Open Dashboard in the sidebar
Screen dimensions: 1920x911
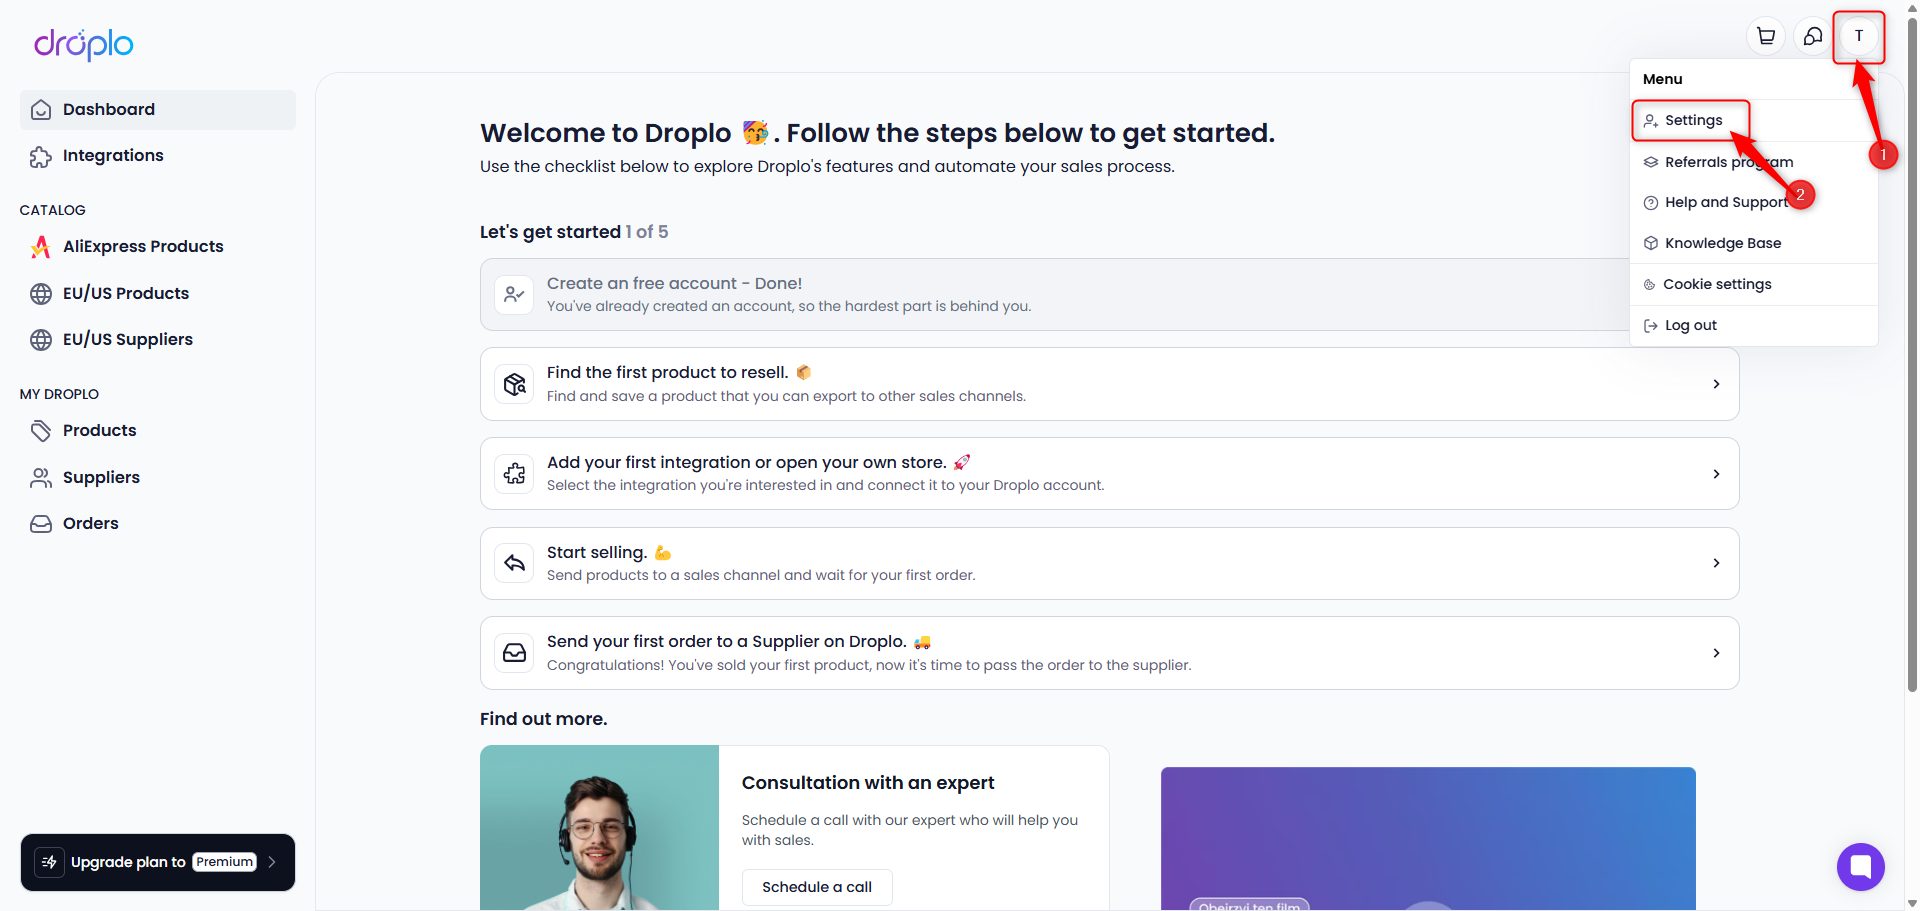158,110
